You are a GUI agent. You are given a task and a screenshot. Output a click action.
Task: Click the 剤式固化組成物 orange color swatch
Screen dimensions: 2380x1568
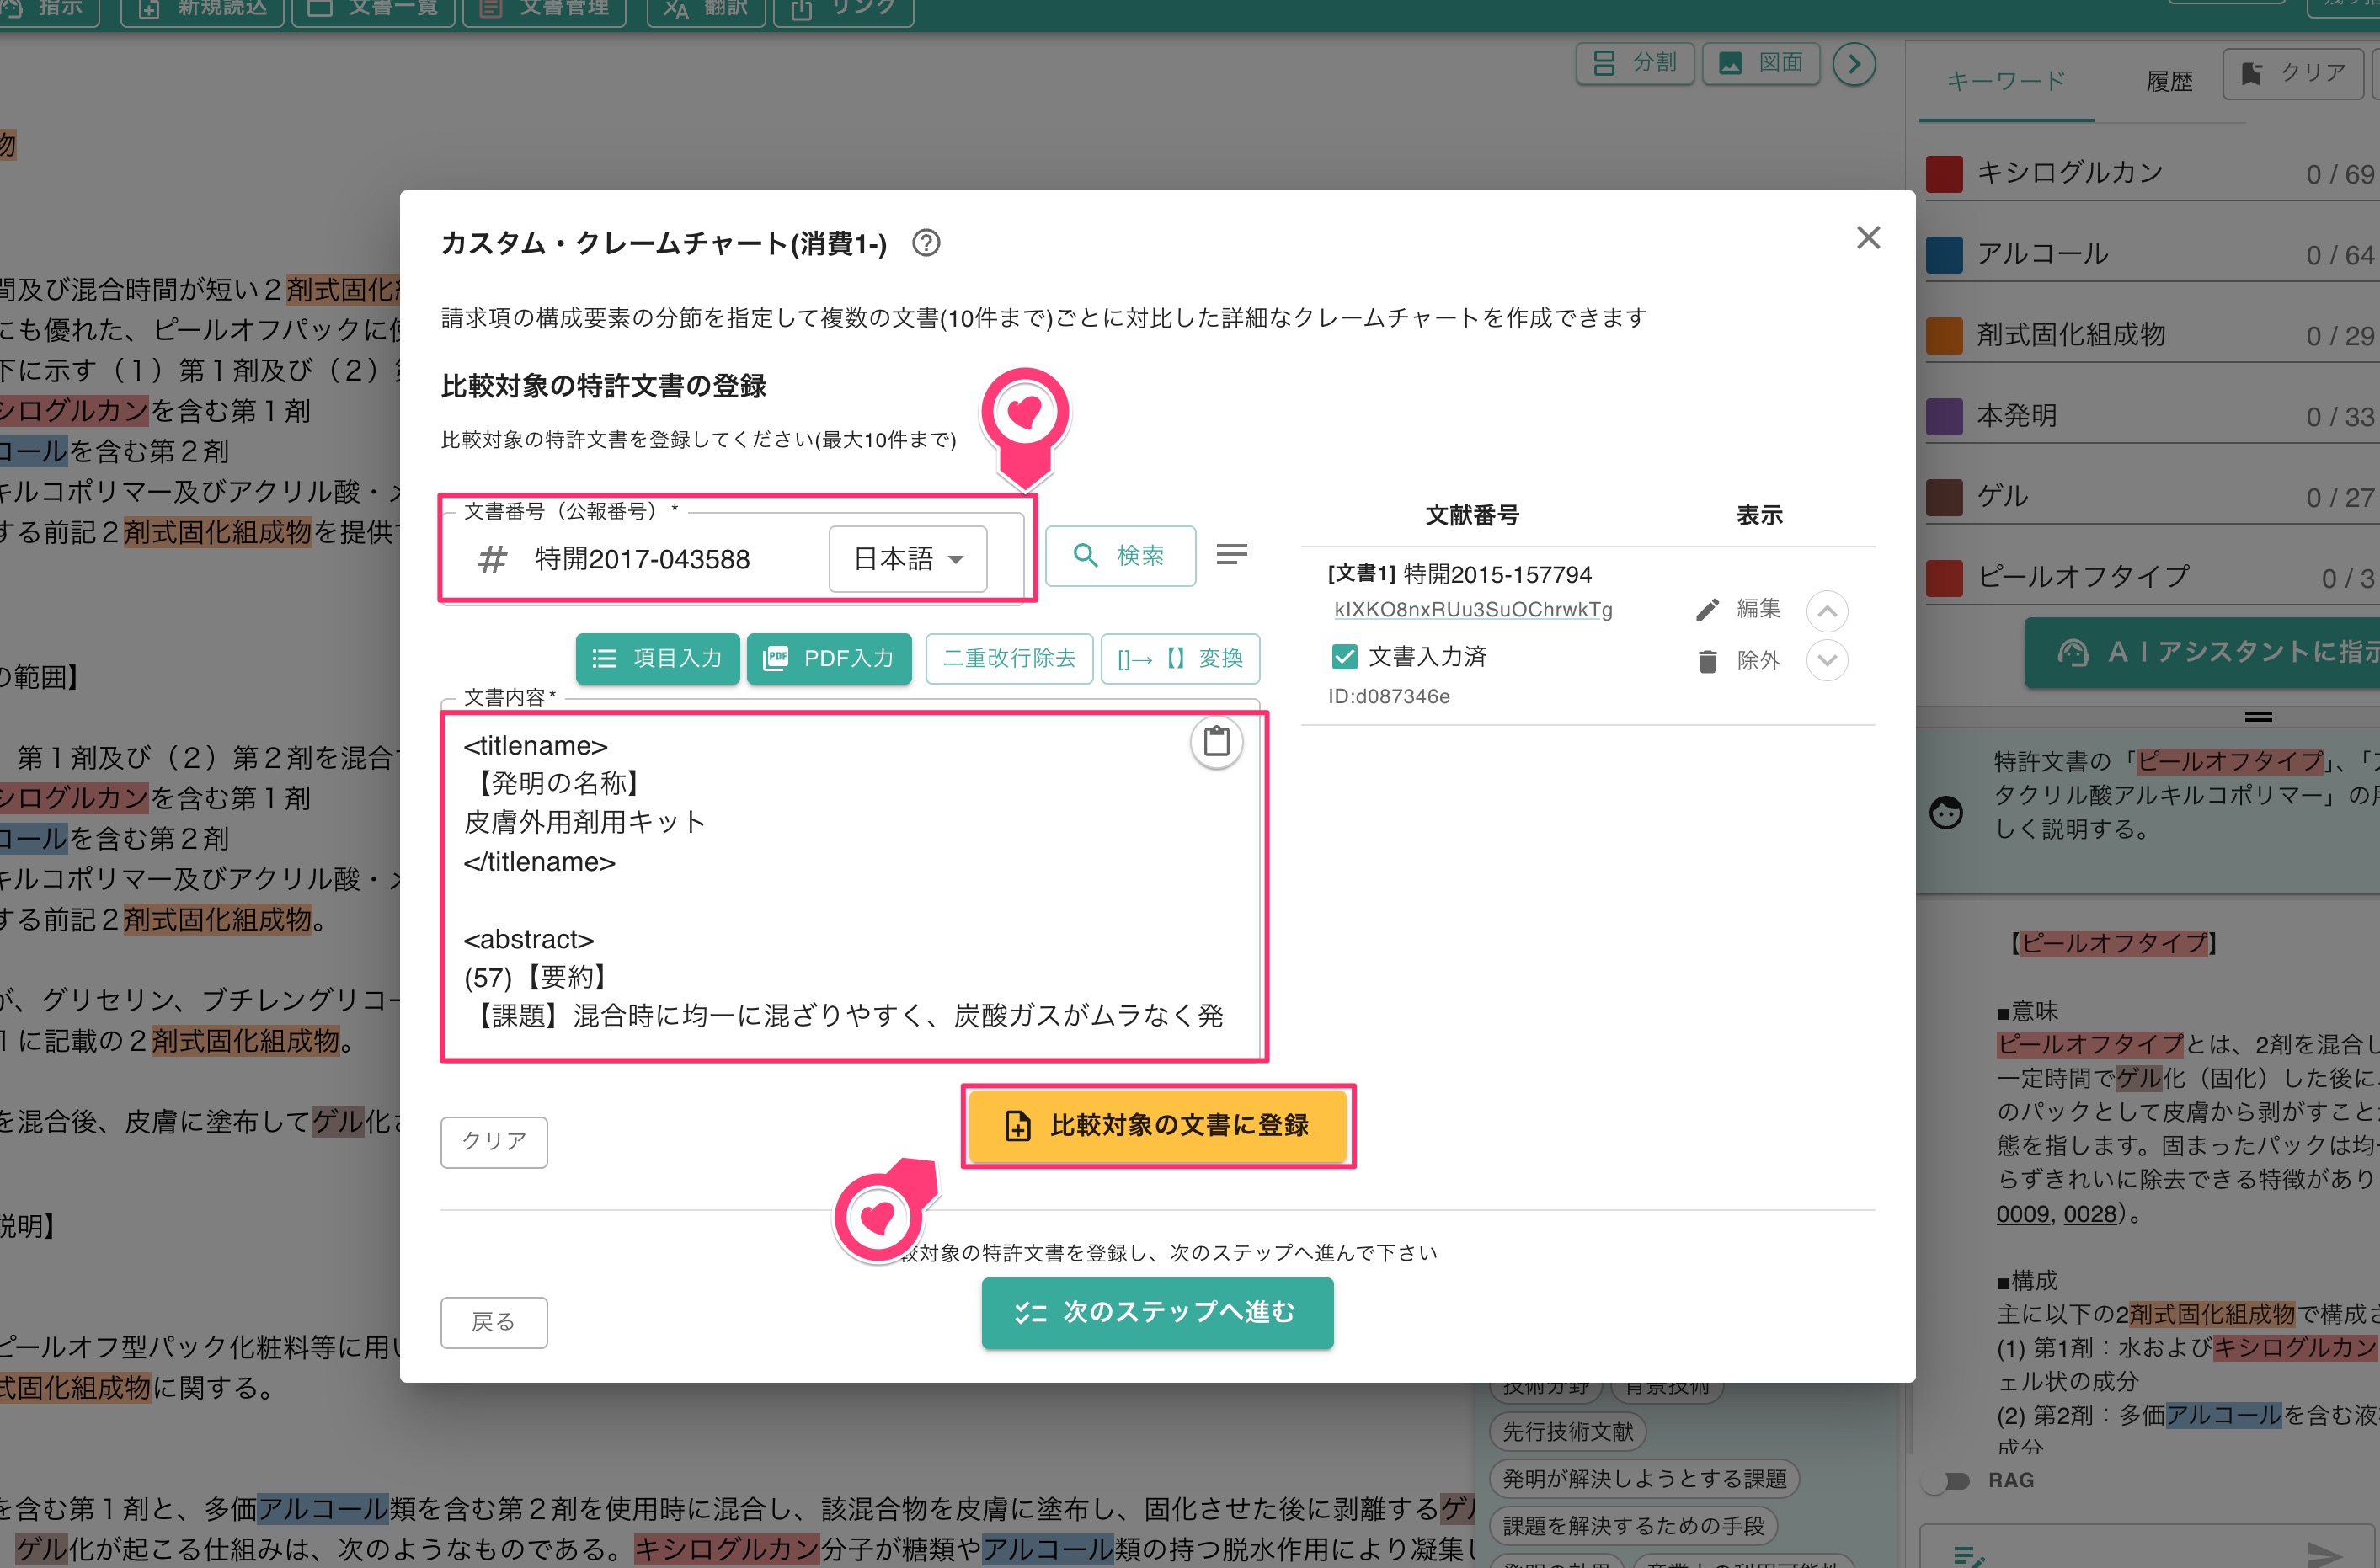[x=1944, y=335]
